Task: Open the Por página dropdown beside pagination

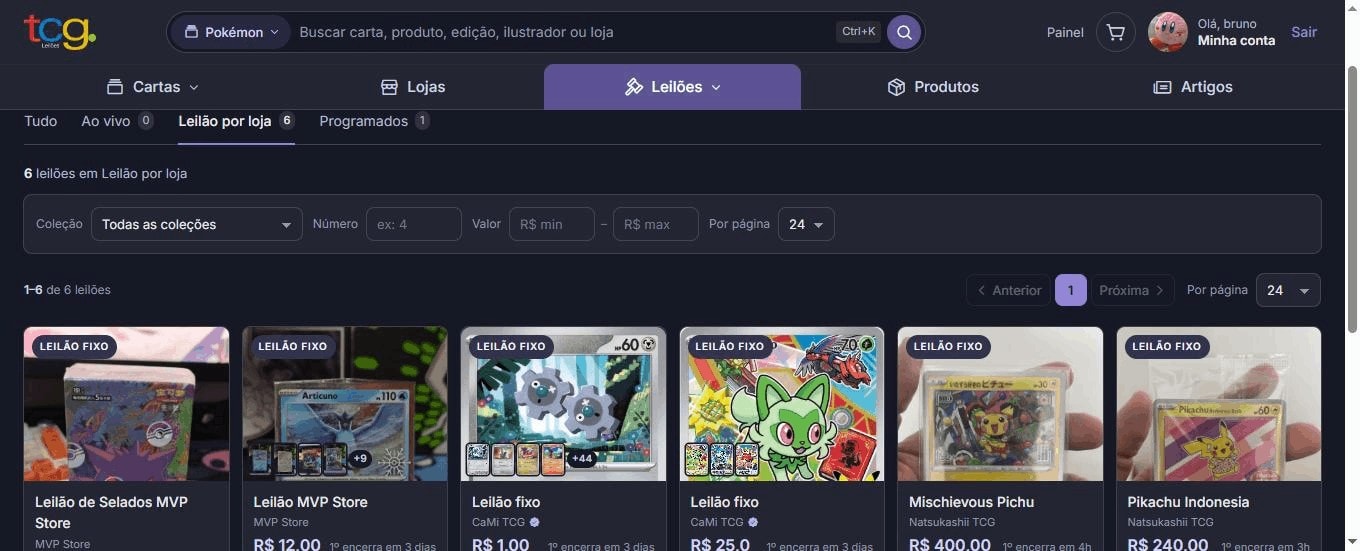Action: tap(1288, 290)
